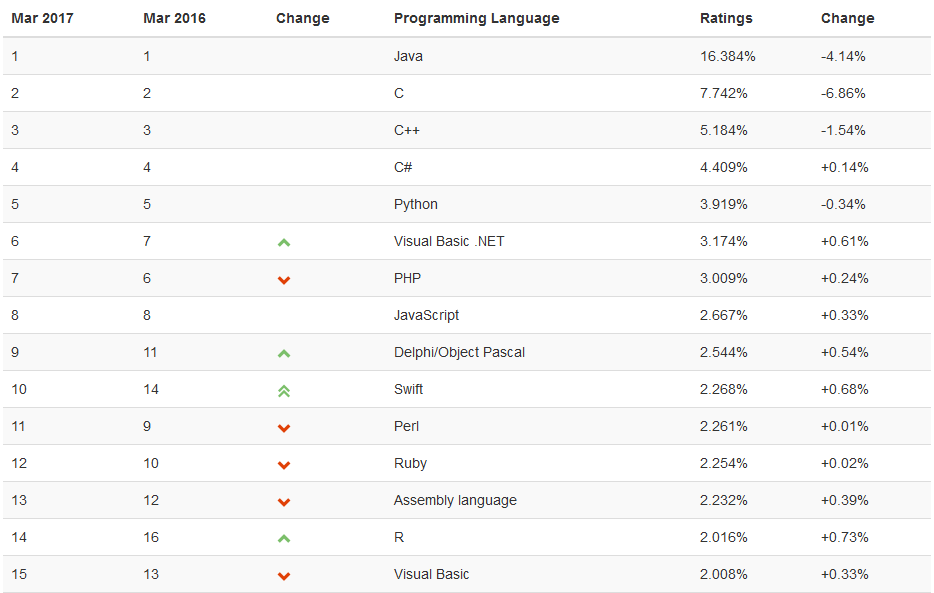
Task: Click the 'Visual Basic .NET' language cell
Action: [x=449, y=241]
